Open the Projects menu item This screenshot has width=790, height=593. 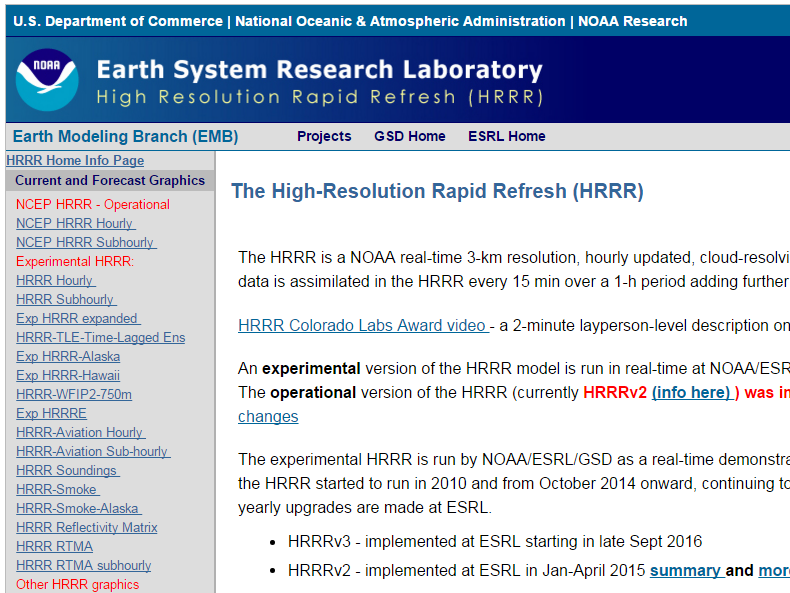pos(324,136)
